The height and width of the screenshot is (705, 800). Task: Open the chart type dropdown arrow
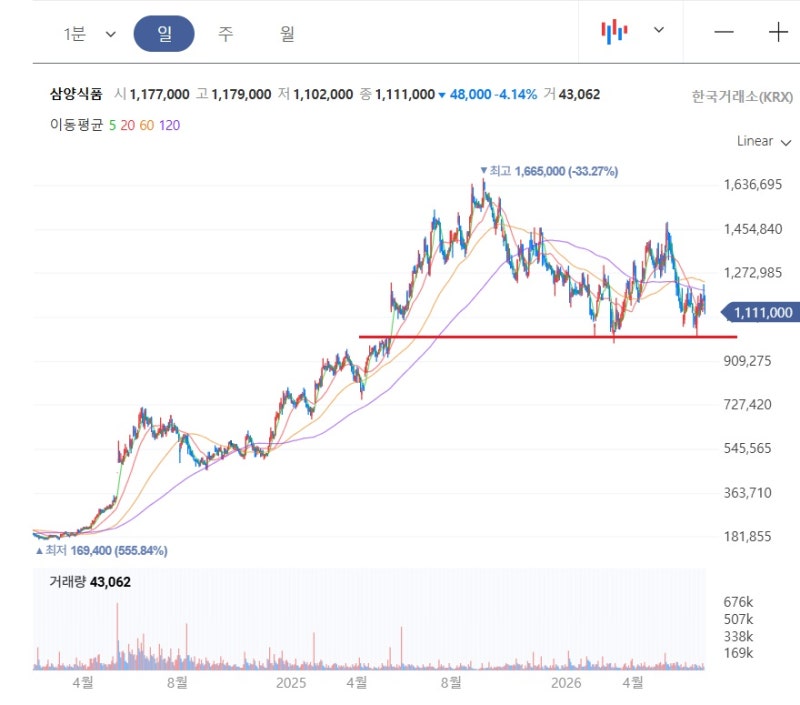click(659, 30)
